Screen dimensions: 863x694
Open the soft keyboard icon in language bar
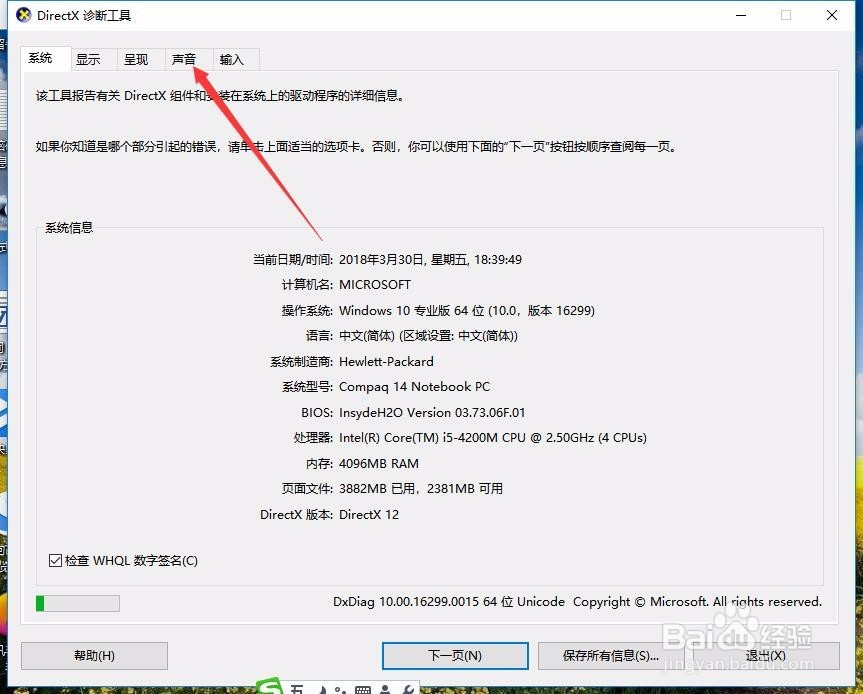(364, 688)
